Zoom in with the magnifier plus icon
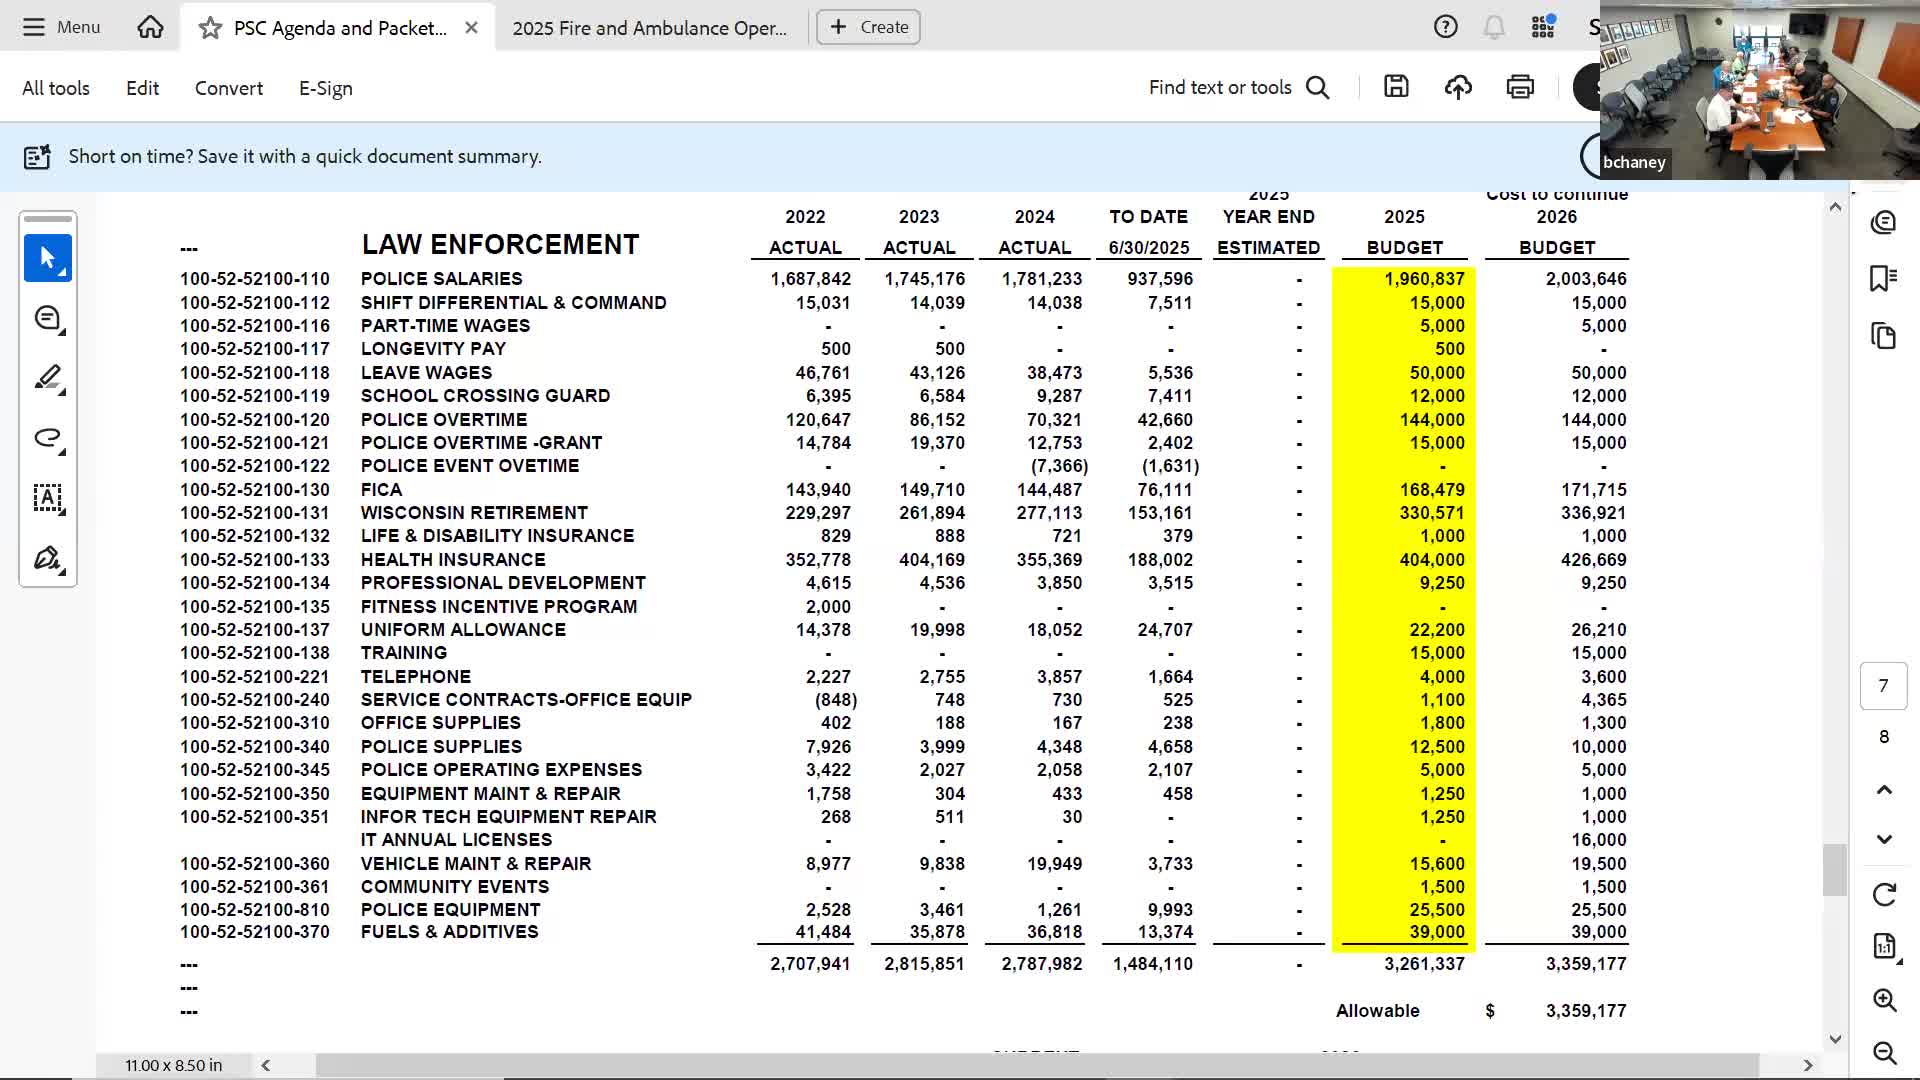Viewport: 1920px width, 1080px height. coord(1885,1000)
